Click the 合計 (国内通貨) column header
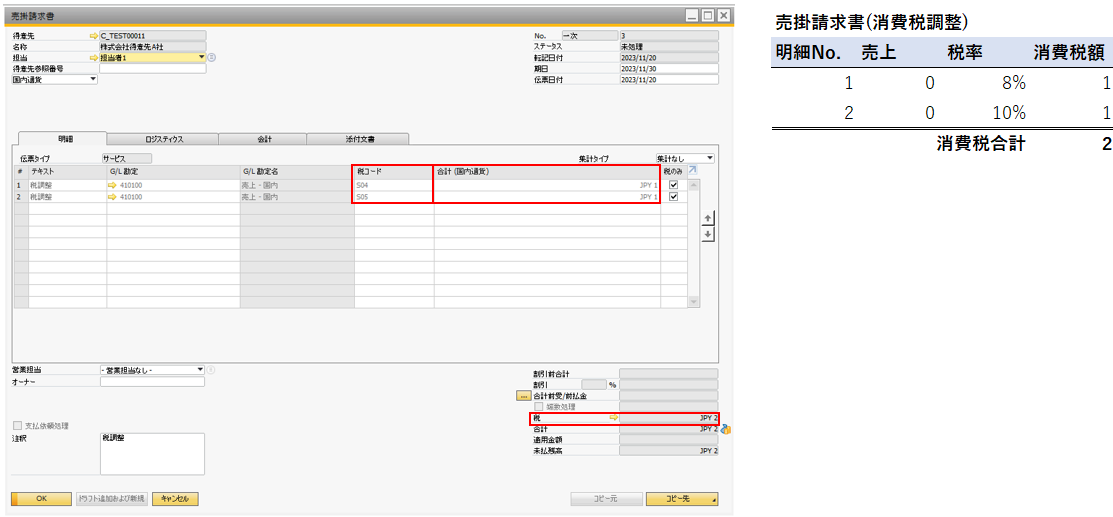 [547, 171]
